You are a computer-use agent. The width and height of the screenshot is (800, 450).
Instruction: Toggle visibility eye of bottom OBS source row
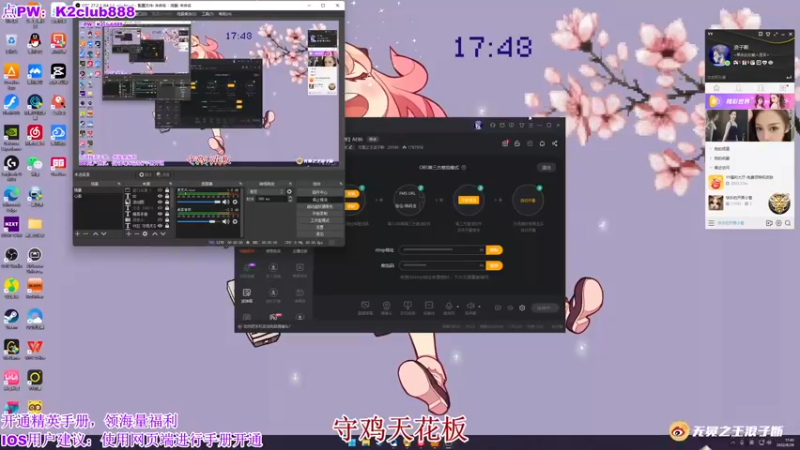click(x=160, y=226)
